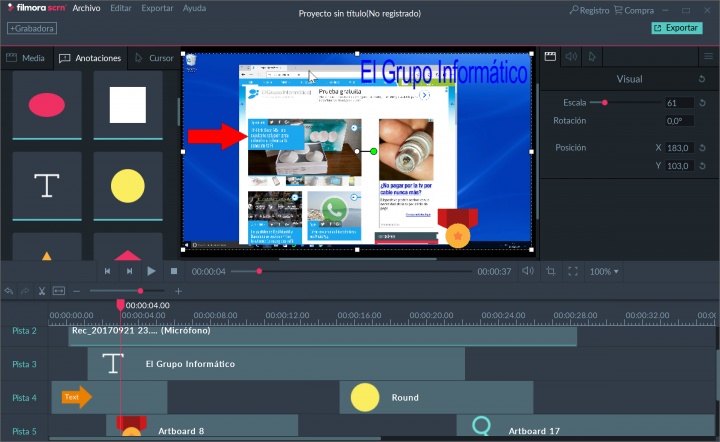Screen dimensions: 720x442
Task: Open the properties panel hamburger menu
Action: click(x=709, y=56)
